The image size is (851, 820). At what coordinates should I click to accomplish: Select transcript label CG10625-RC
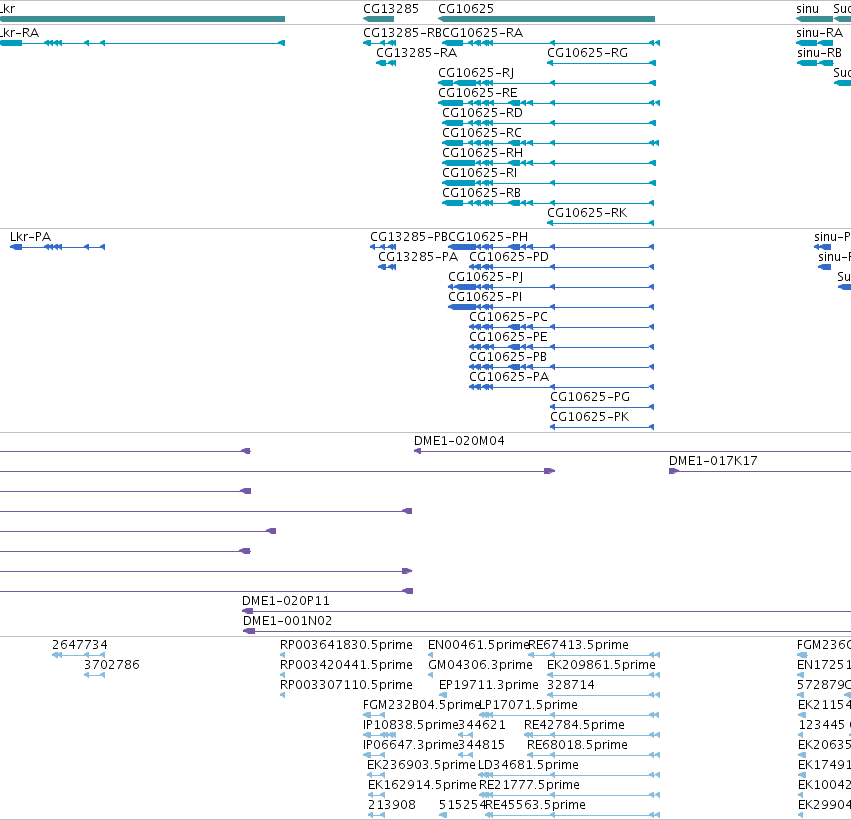click(x=482, y=134)
